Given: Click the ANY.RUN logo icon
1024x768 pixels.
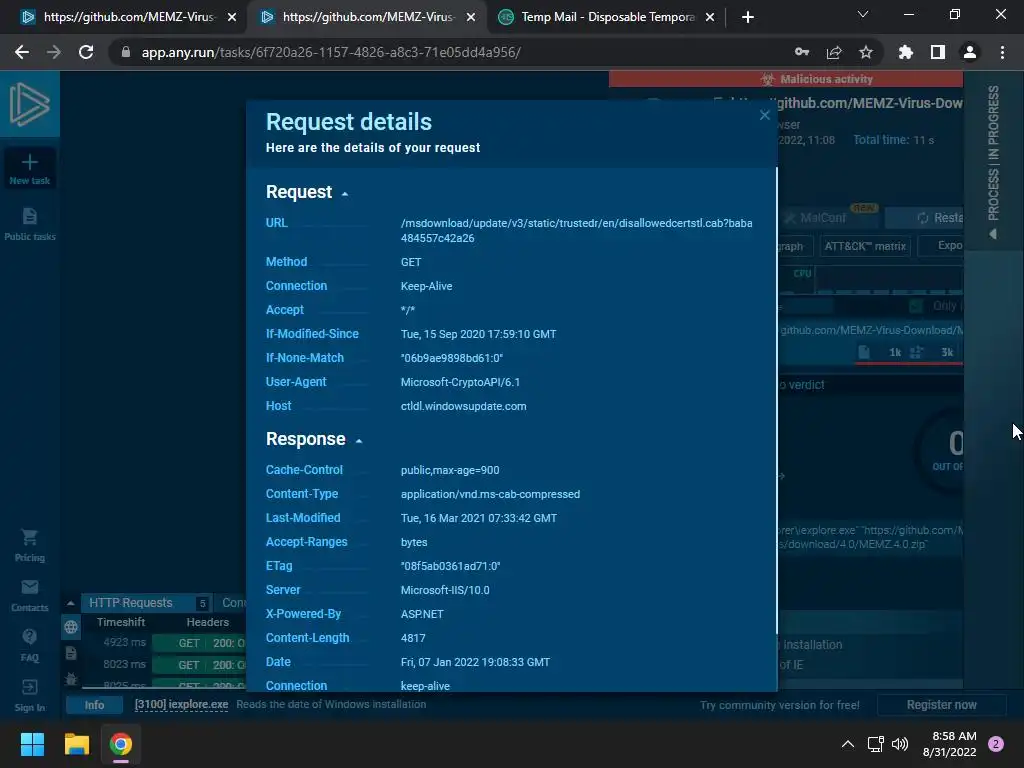Looking at the screenshot, I should pos(29,104).
